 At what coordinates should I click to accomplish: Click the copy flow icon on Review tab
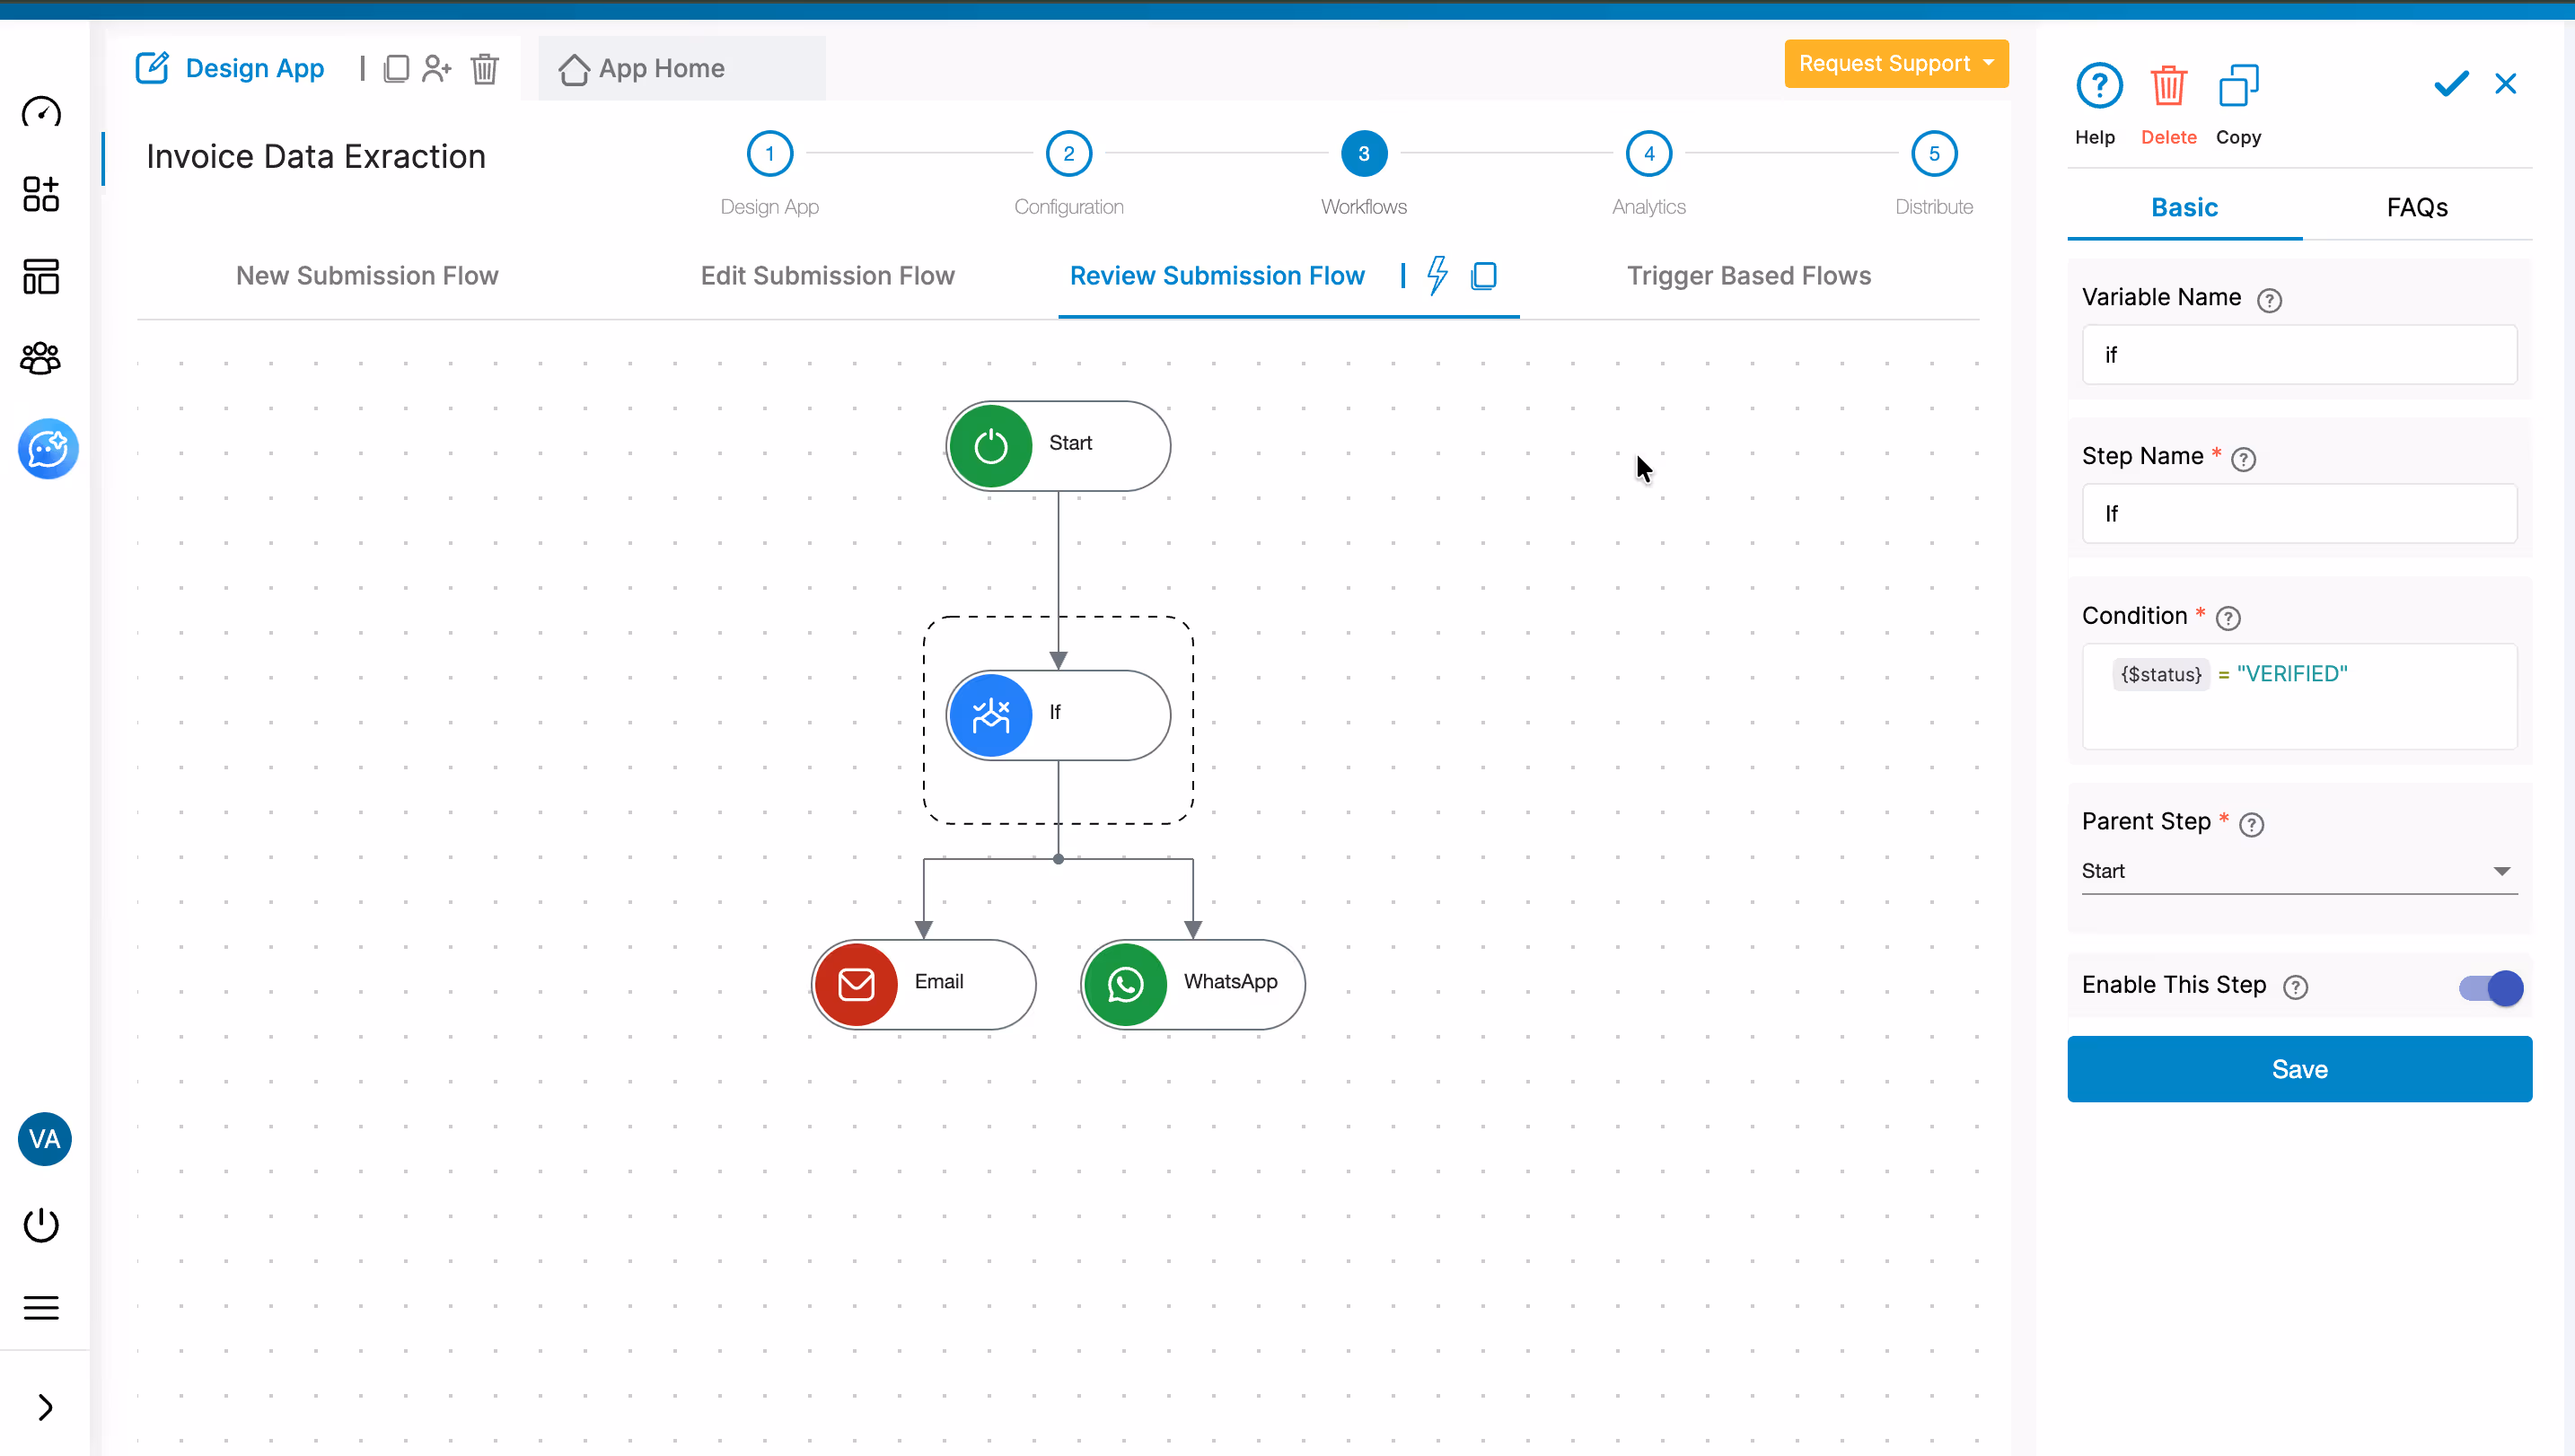coord(1484,275)
